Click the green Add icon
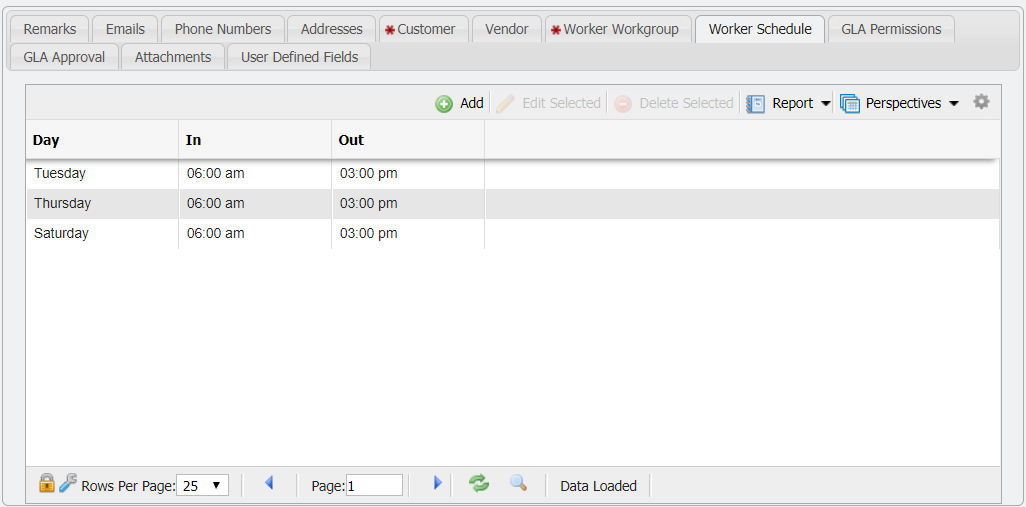The height and width of the screenshot is (507, 1026). (444, 104)
